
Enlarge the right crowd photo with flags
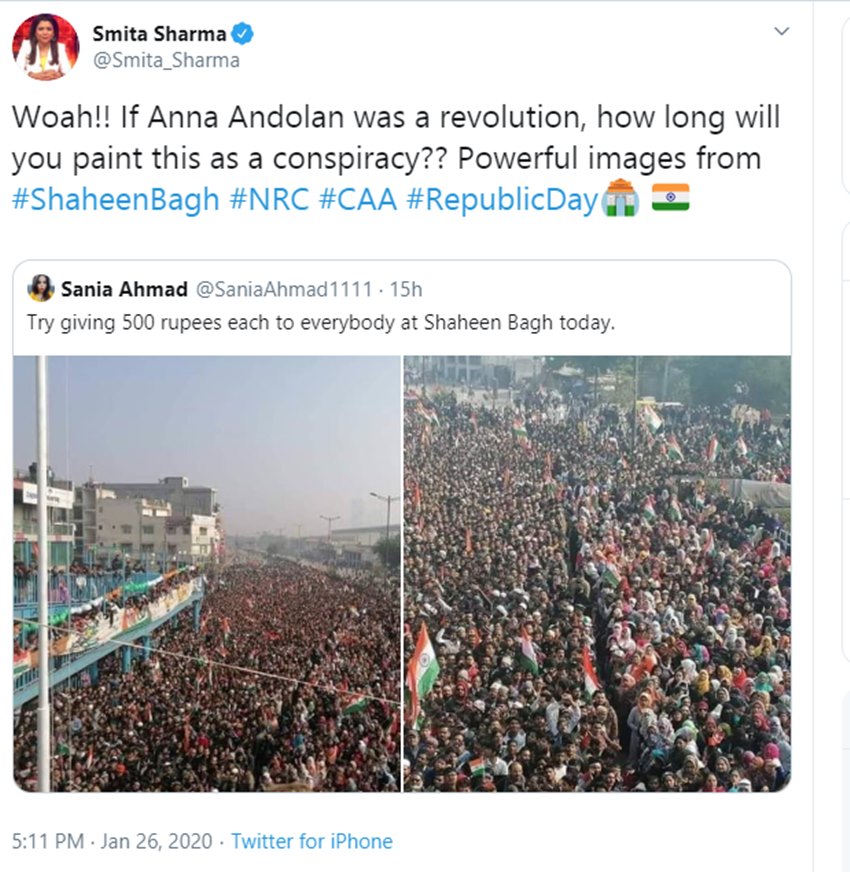(597, 573)
